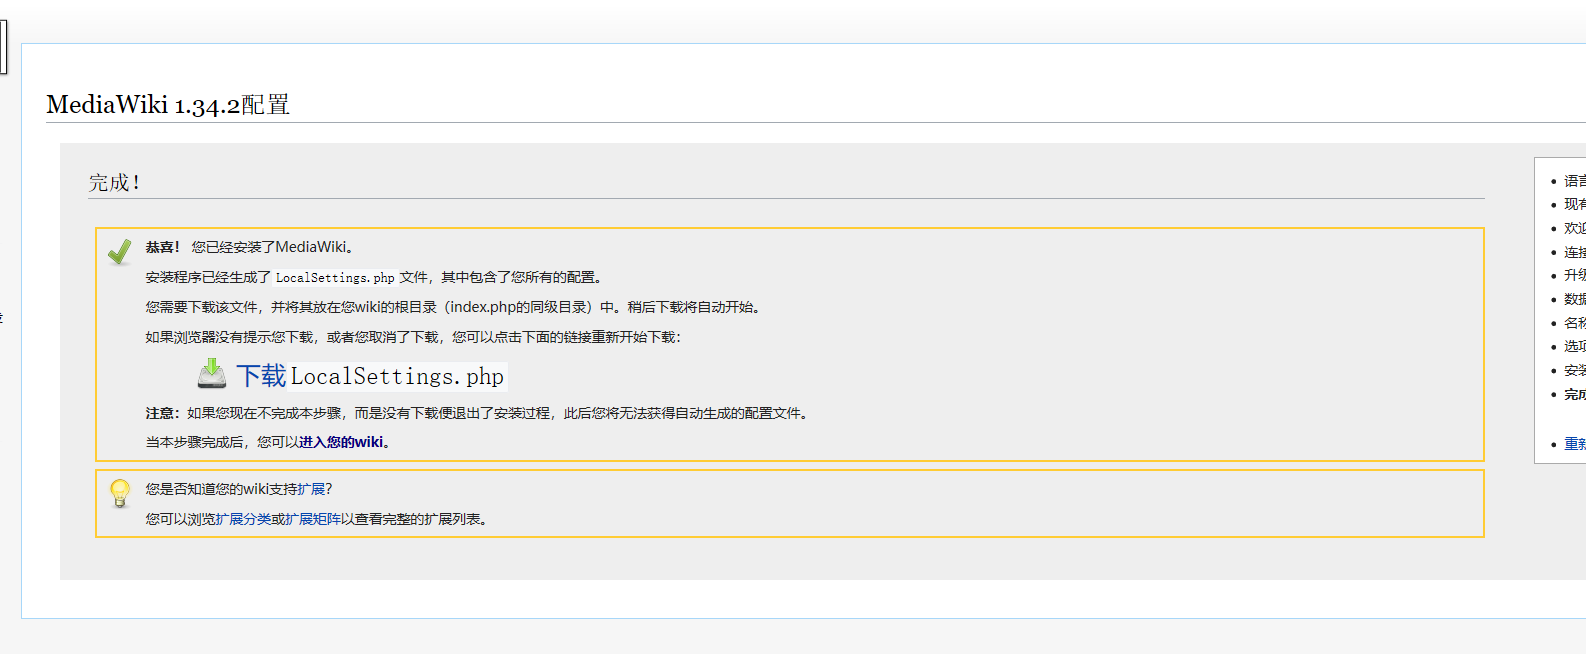Click the MediaWiki 1.34.2配置 page title

click(168, 105)
